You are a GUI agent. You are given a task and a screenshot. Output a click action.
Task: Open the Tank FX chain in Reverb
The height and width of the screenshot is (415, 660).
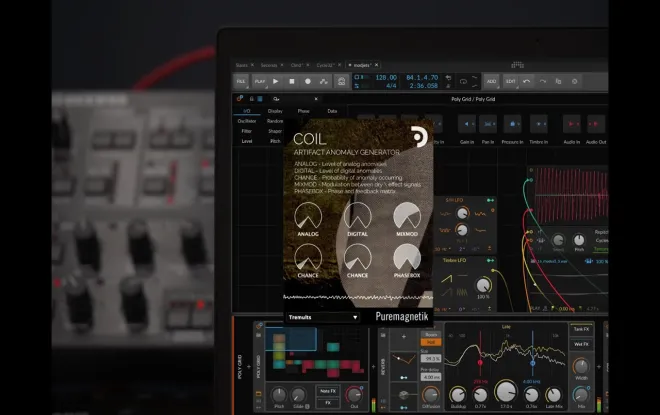pos(581,329)
